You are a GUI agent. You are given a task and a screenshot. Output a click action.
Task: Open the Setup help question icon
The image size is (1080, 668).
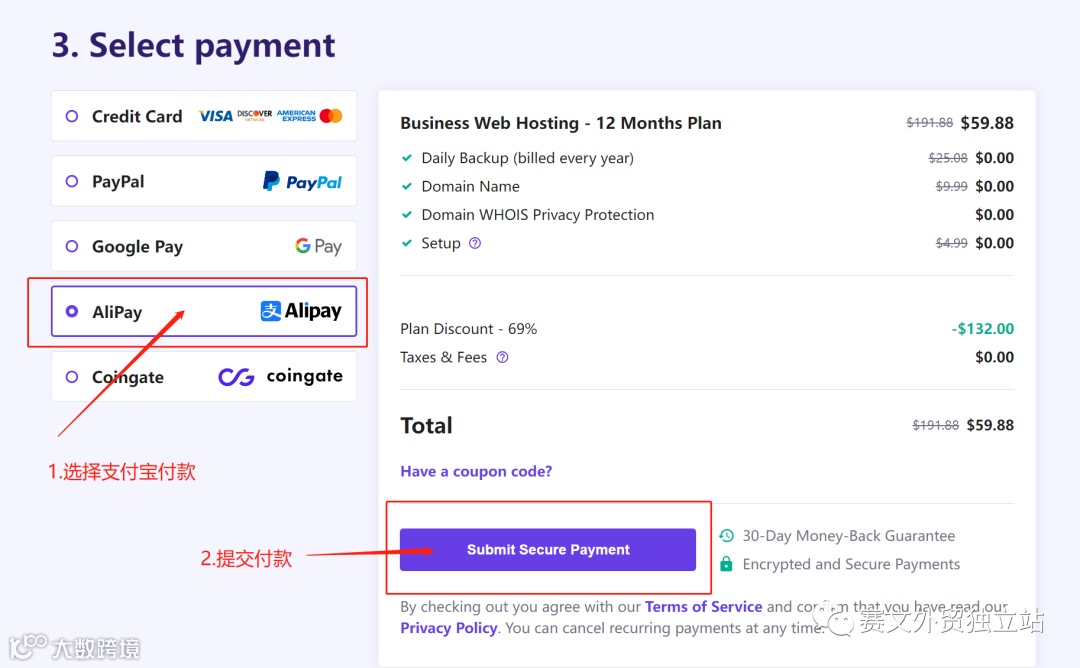pos(475,243)
